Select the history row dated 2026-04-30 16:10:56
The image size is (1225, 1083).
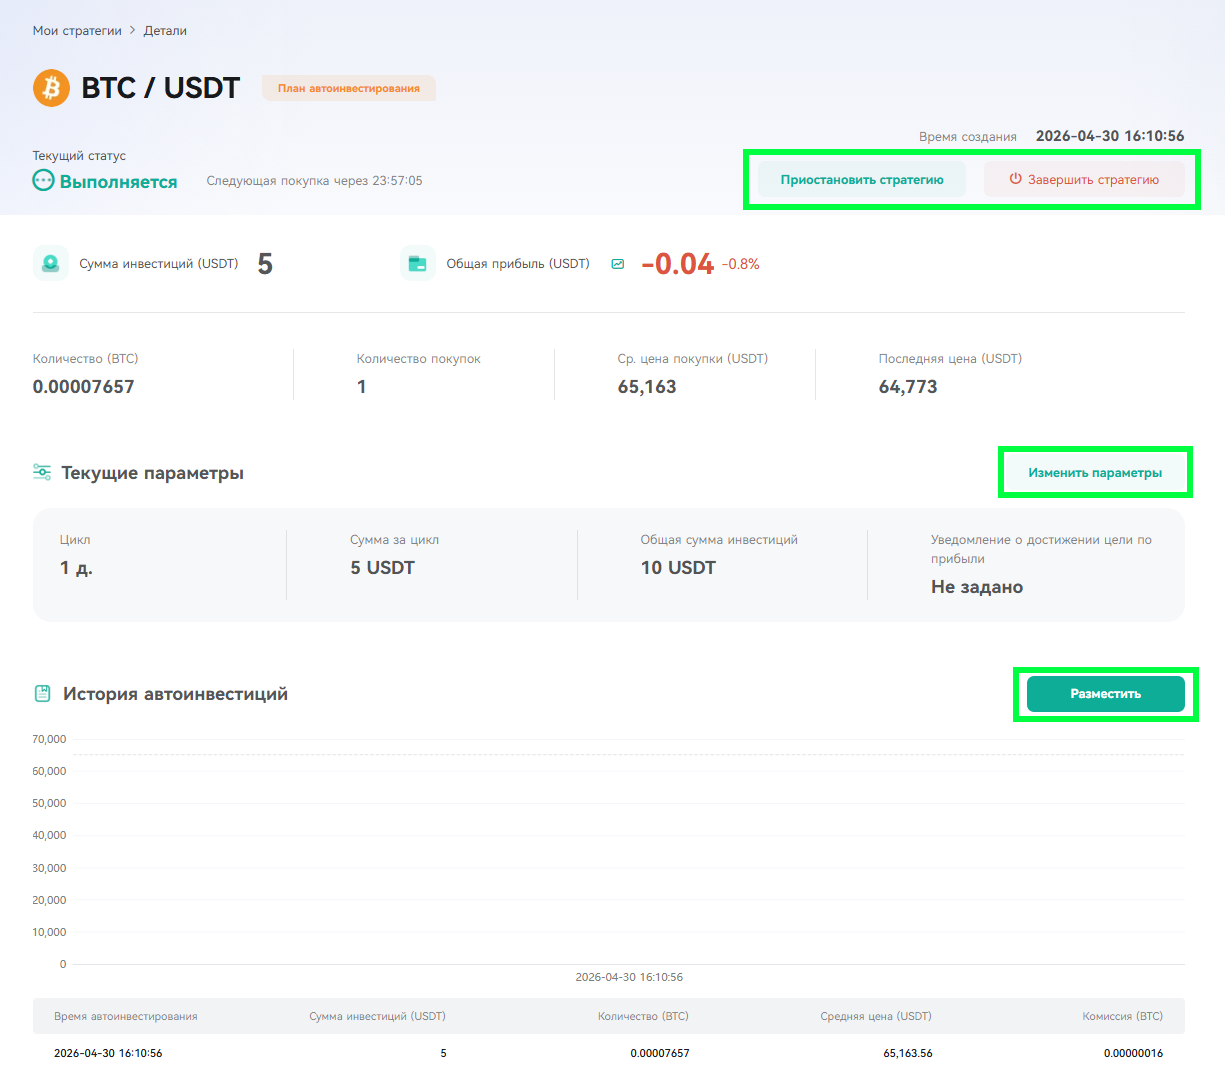point(609,1053)
